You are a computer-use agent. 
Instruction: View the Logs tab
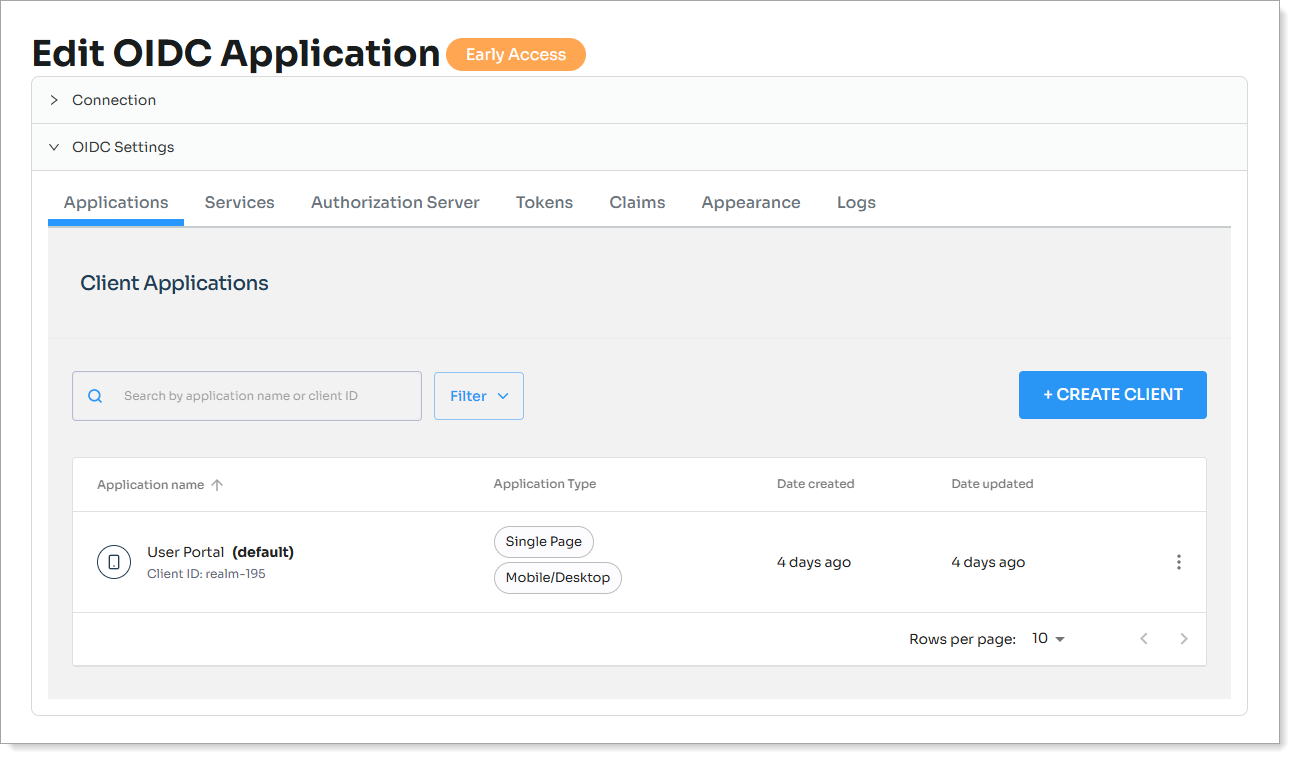click(856, 202)
